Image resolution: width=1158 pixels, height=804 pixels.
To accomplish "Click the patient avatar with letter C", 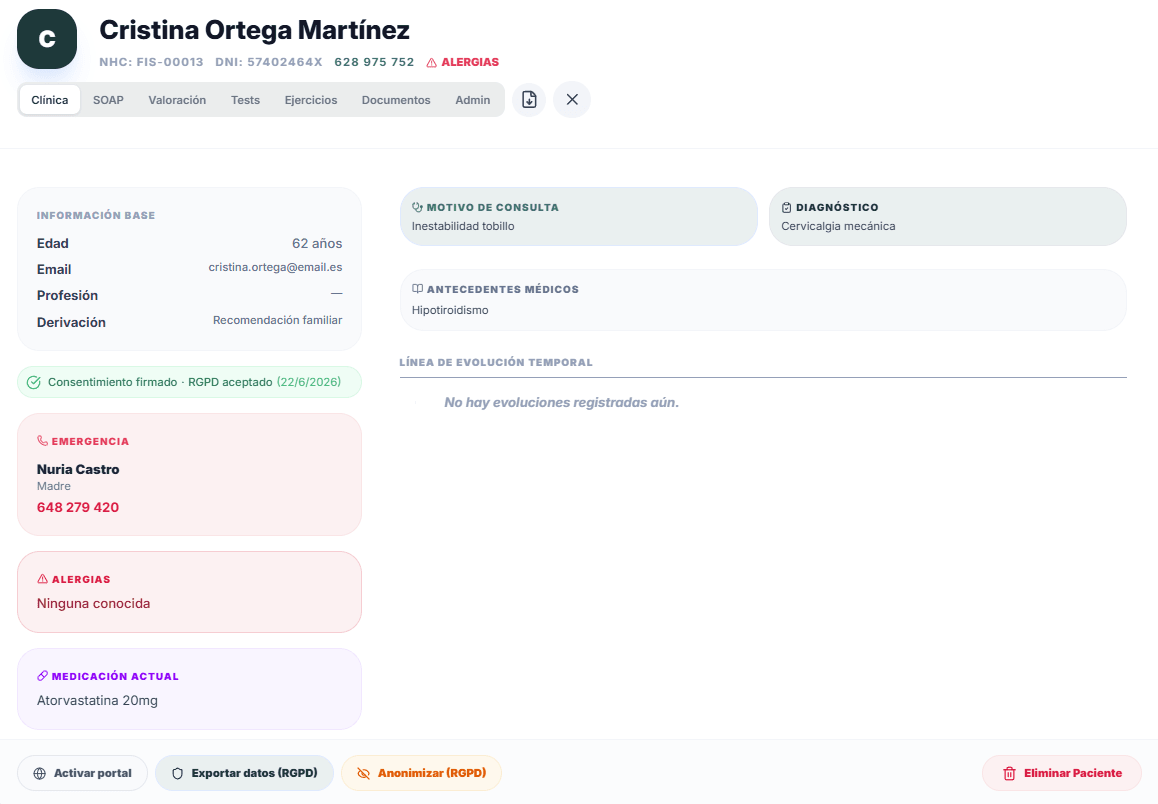I will 47,39.
